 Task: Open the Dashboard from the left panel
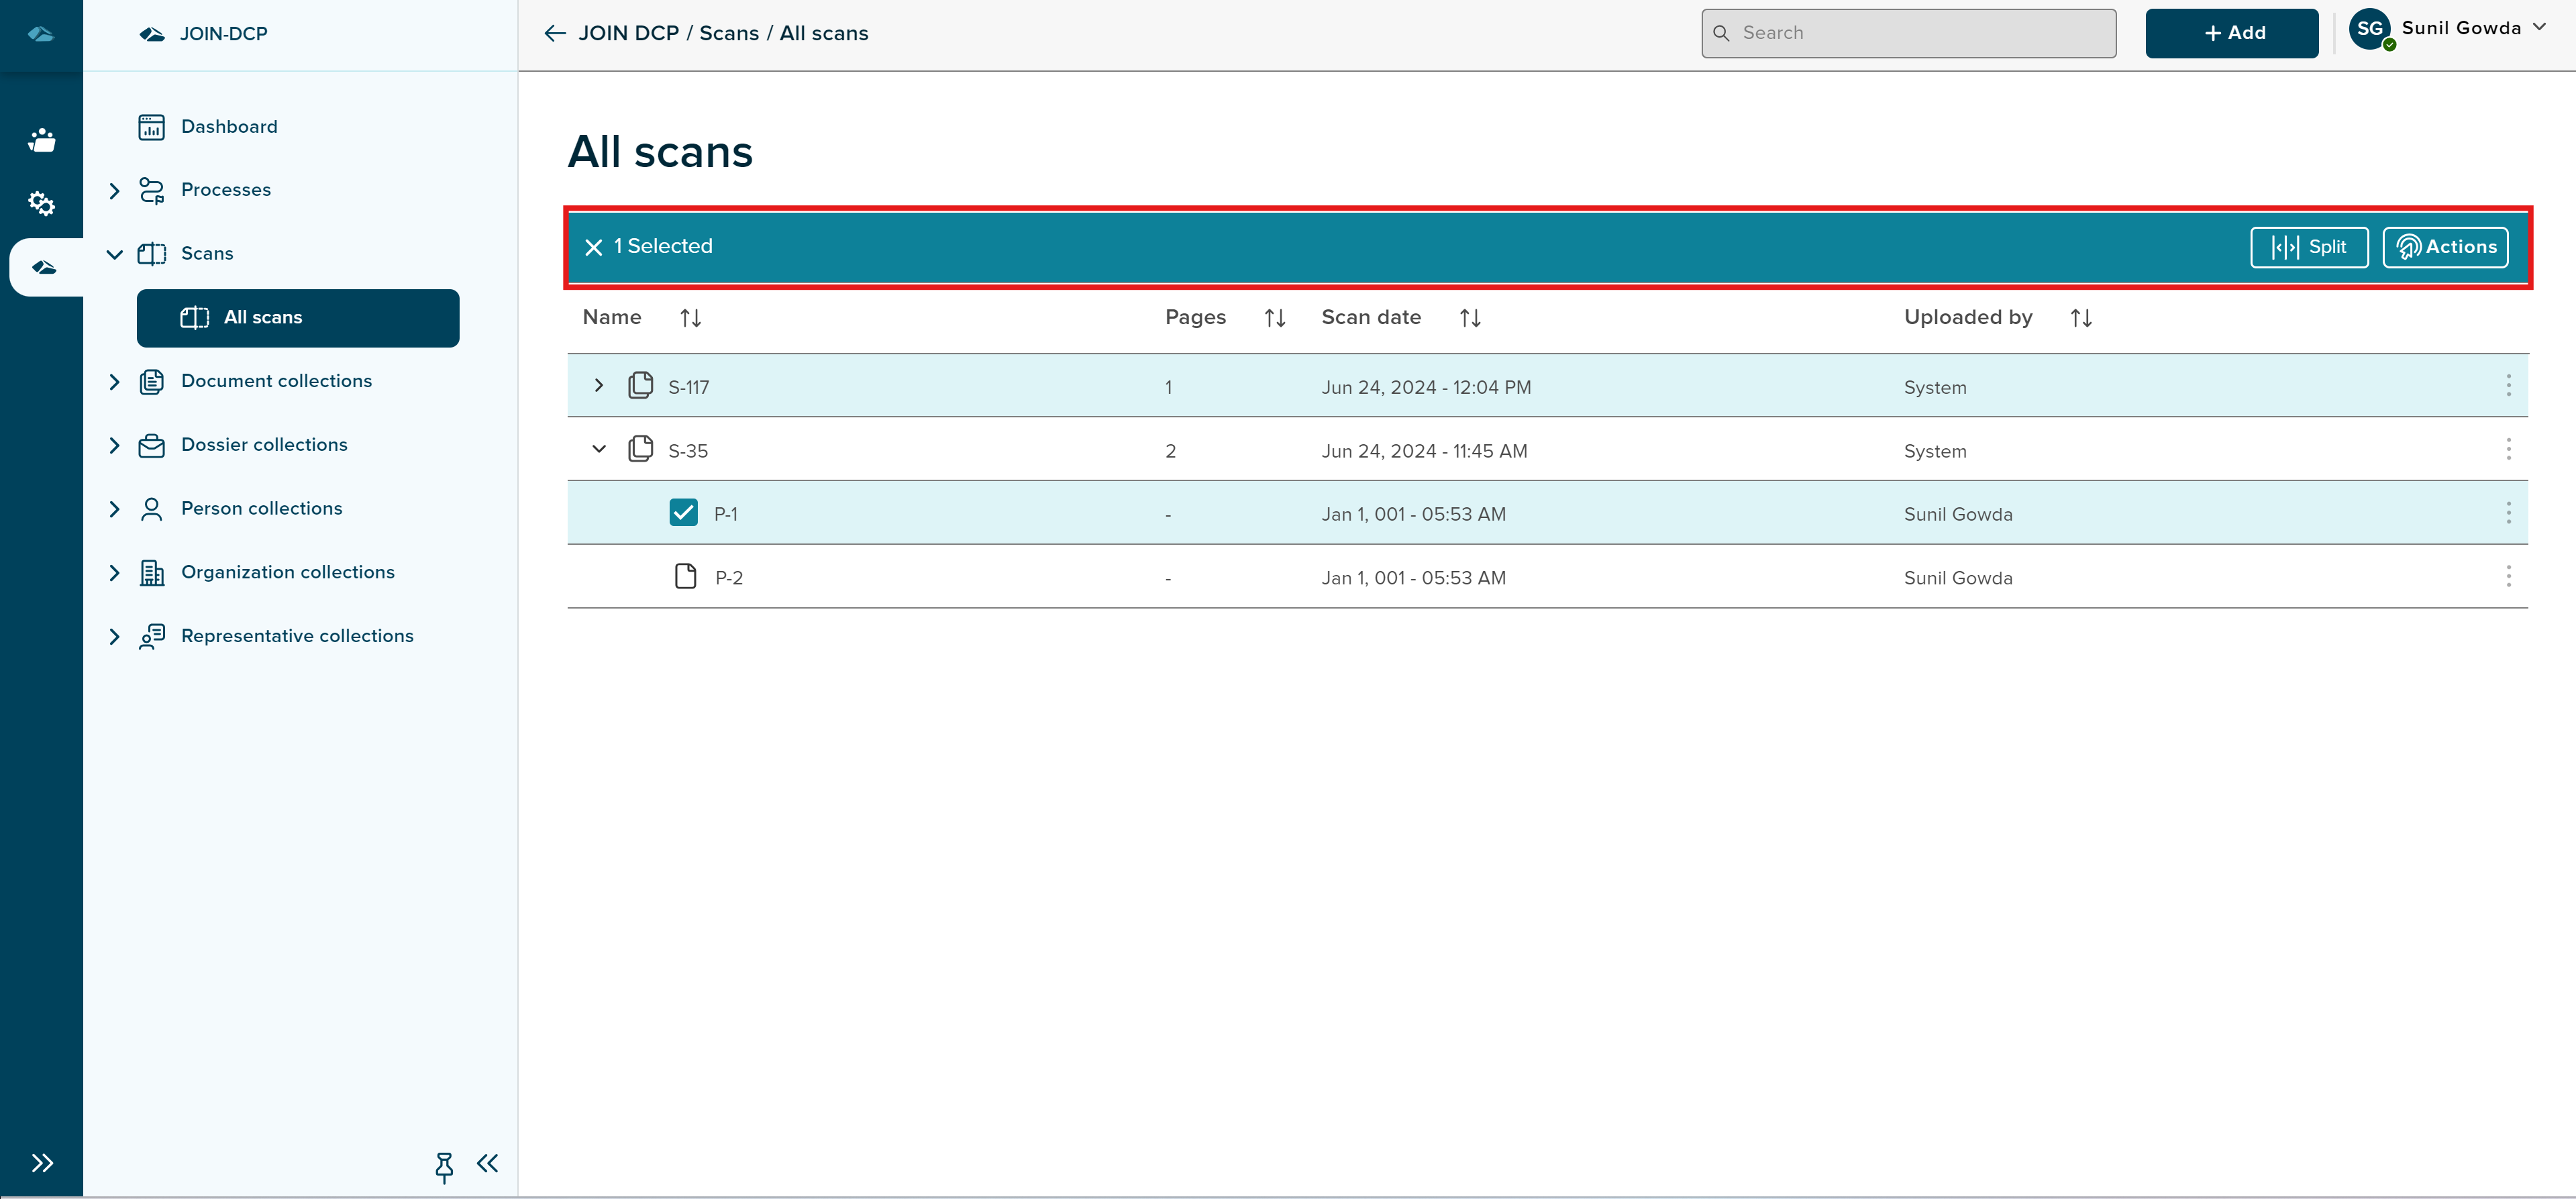pyautogui.click(x=228, y=126)
